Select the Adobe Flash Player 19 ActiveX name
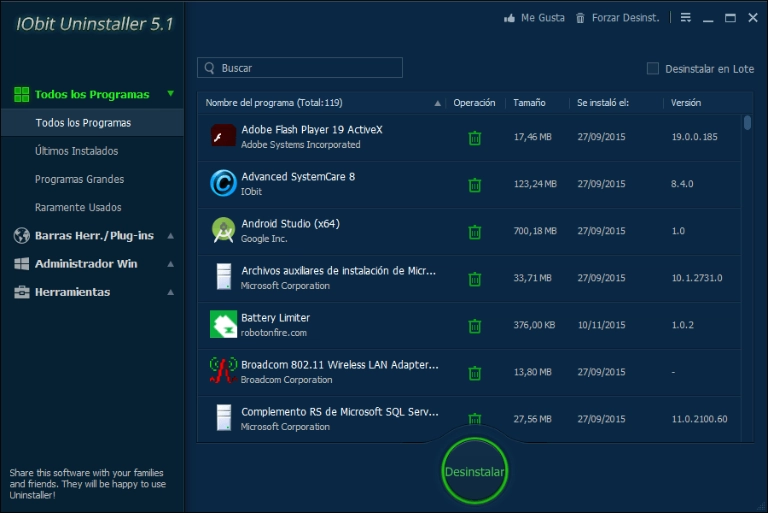The height and width of the screenshot is (513, 768). [x=312, y=130]
